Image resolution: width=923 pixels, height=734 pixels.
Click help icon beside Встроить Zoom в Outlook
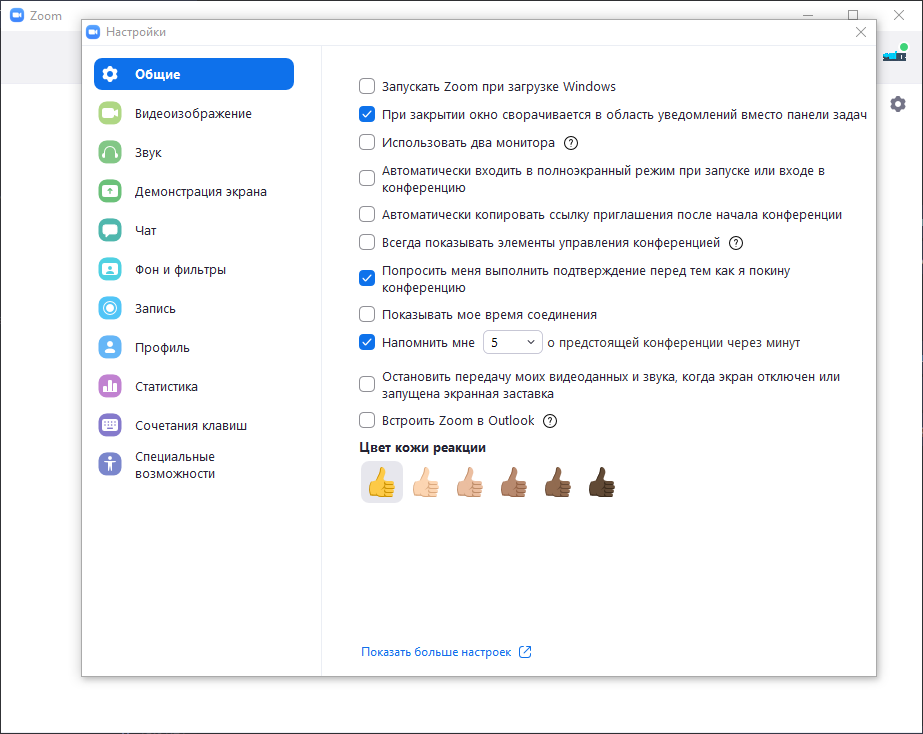coord(550,421)
